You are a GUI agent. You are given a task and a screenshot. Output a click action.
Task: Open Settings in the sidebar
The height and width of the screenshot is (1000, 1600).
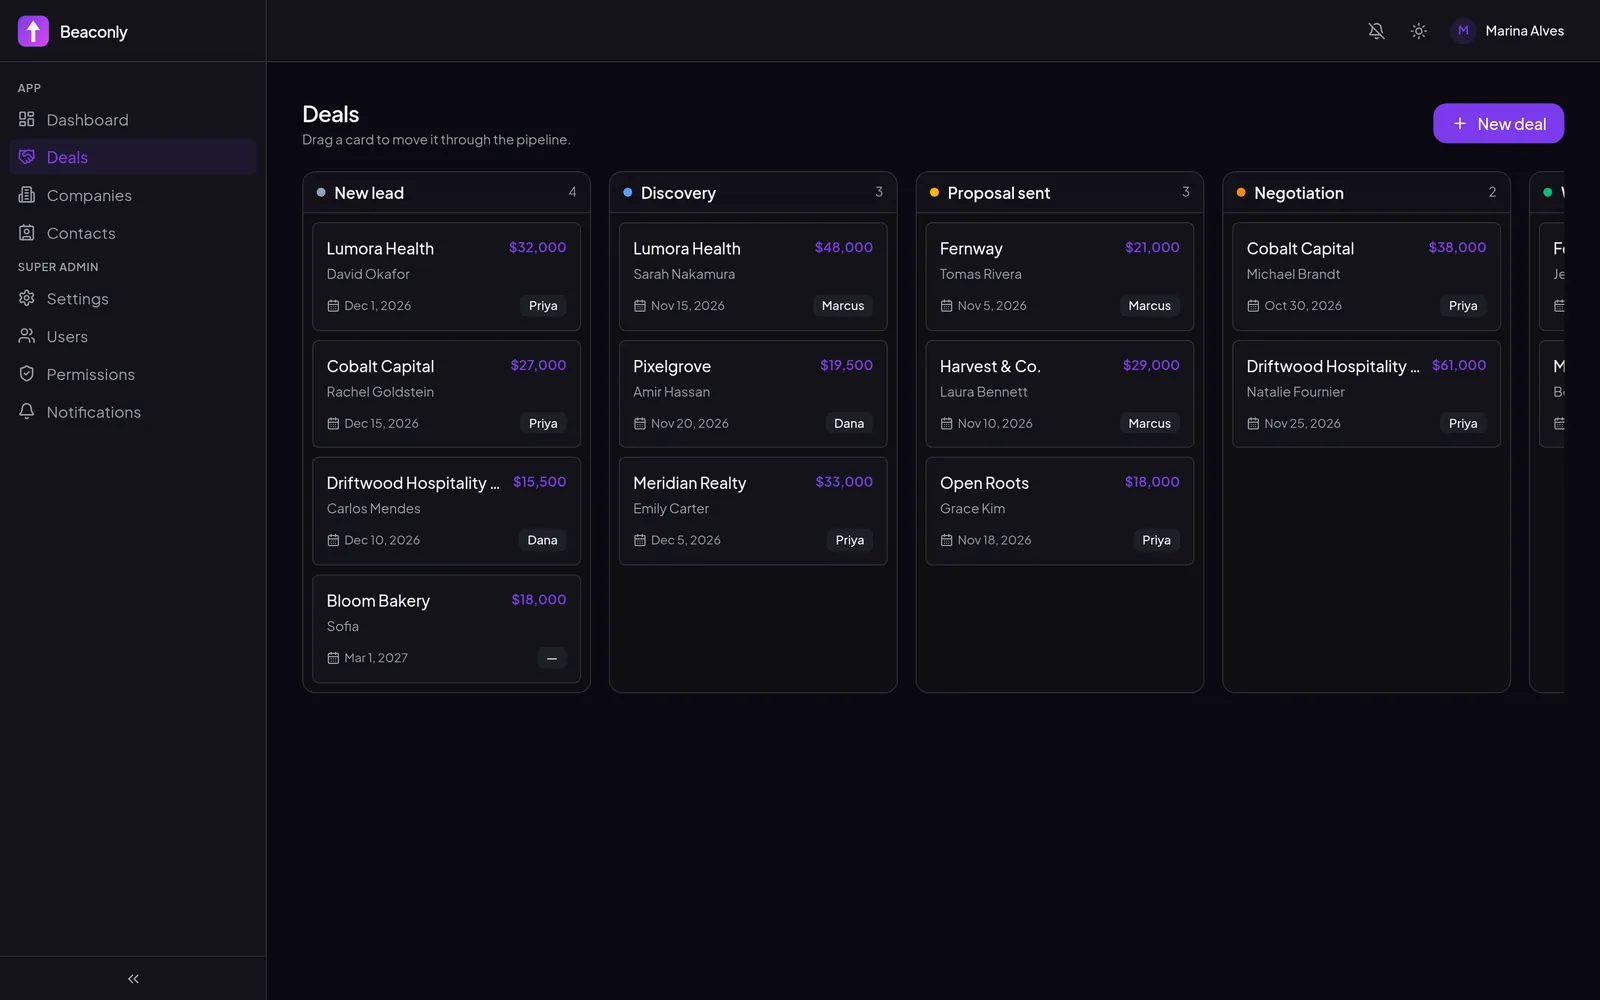[x=133, y=298]
